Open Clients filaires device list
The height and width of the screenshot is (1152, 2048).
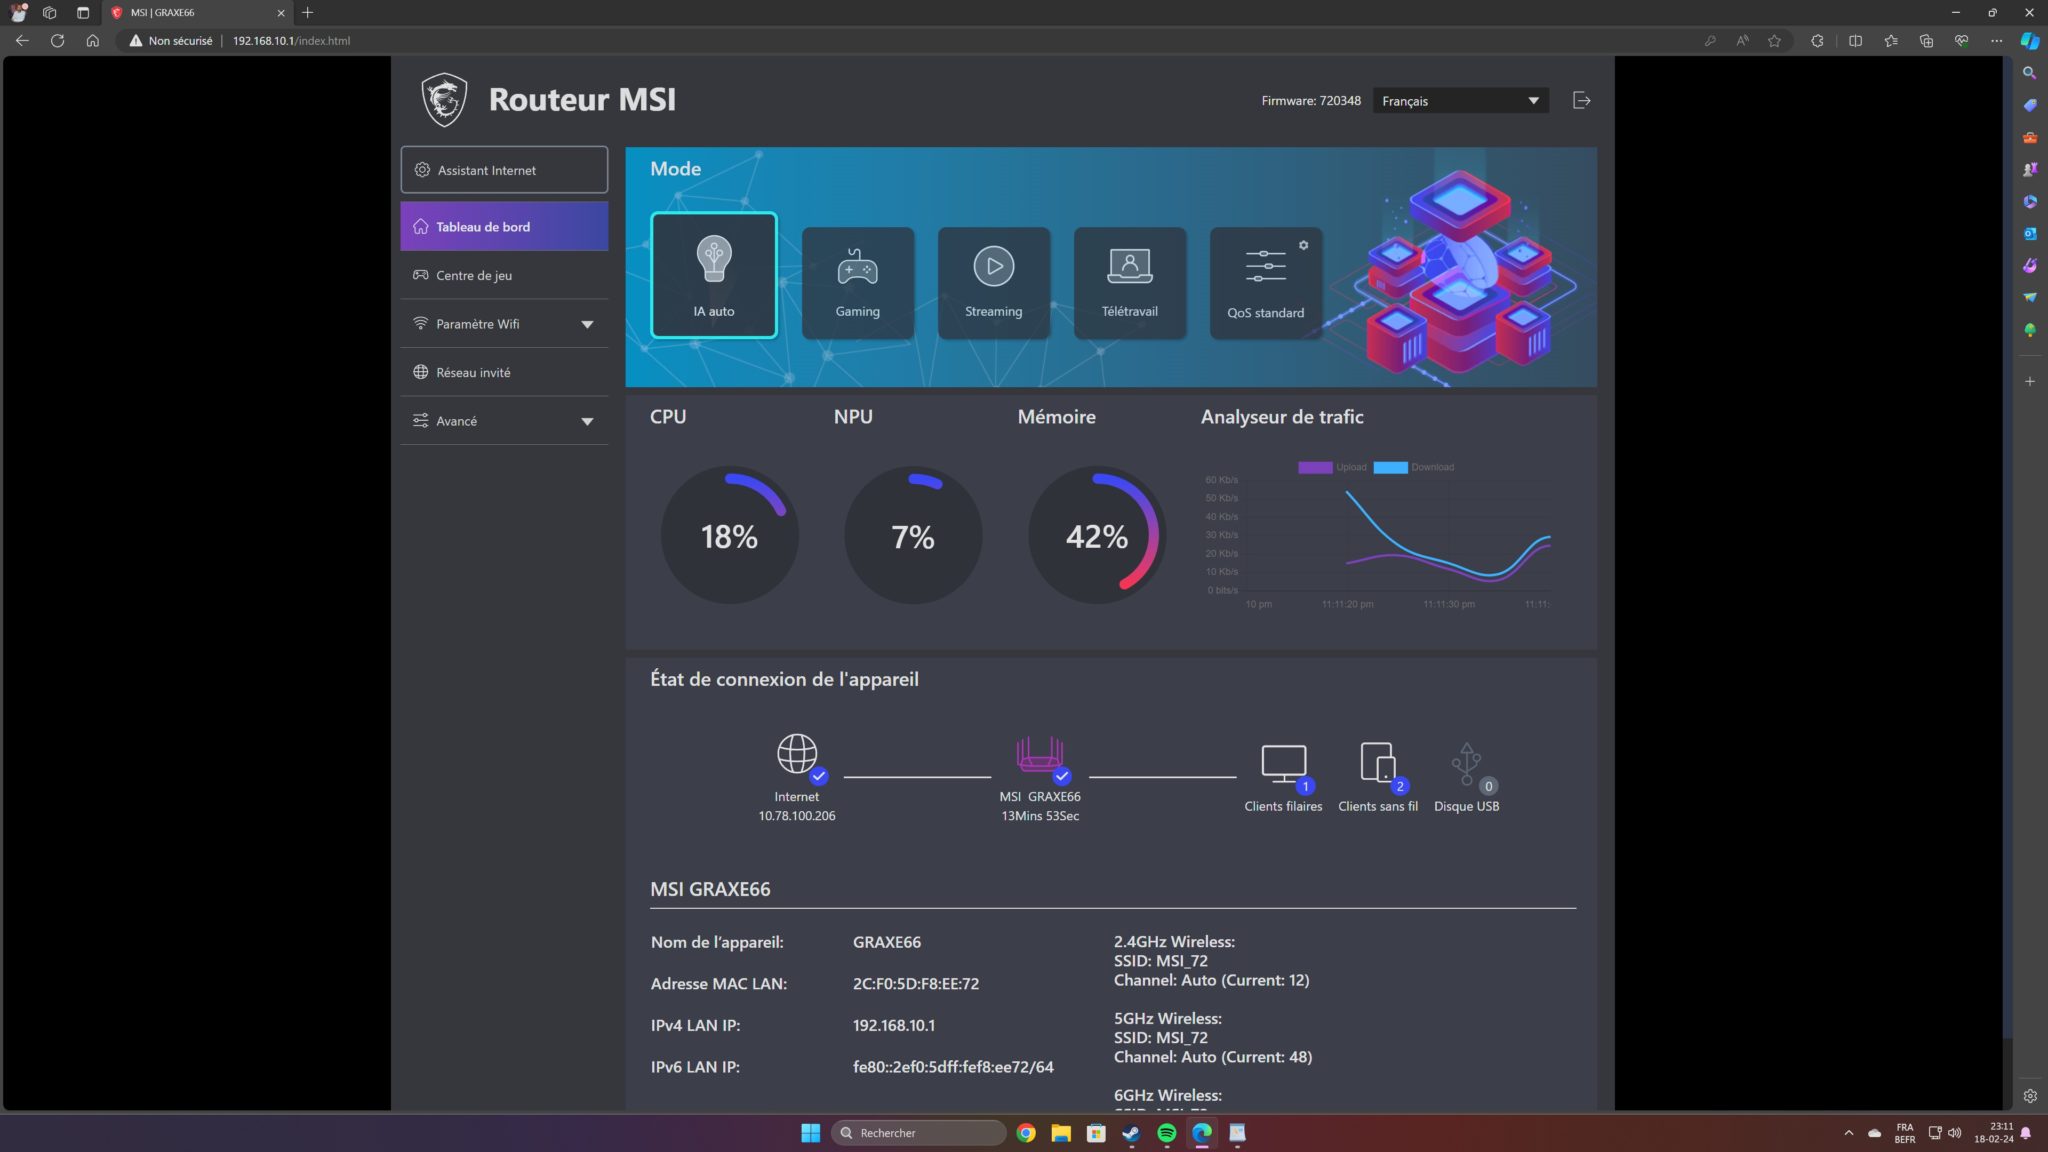point(1283,778)
